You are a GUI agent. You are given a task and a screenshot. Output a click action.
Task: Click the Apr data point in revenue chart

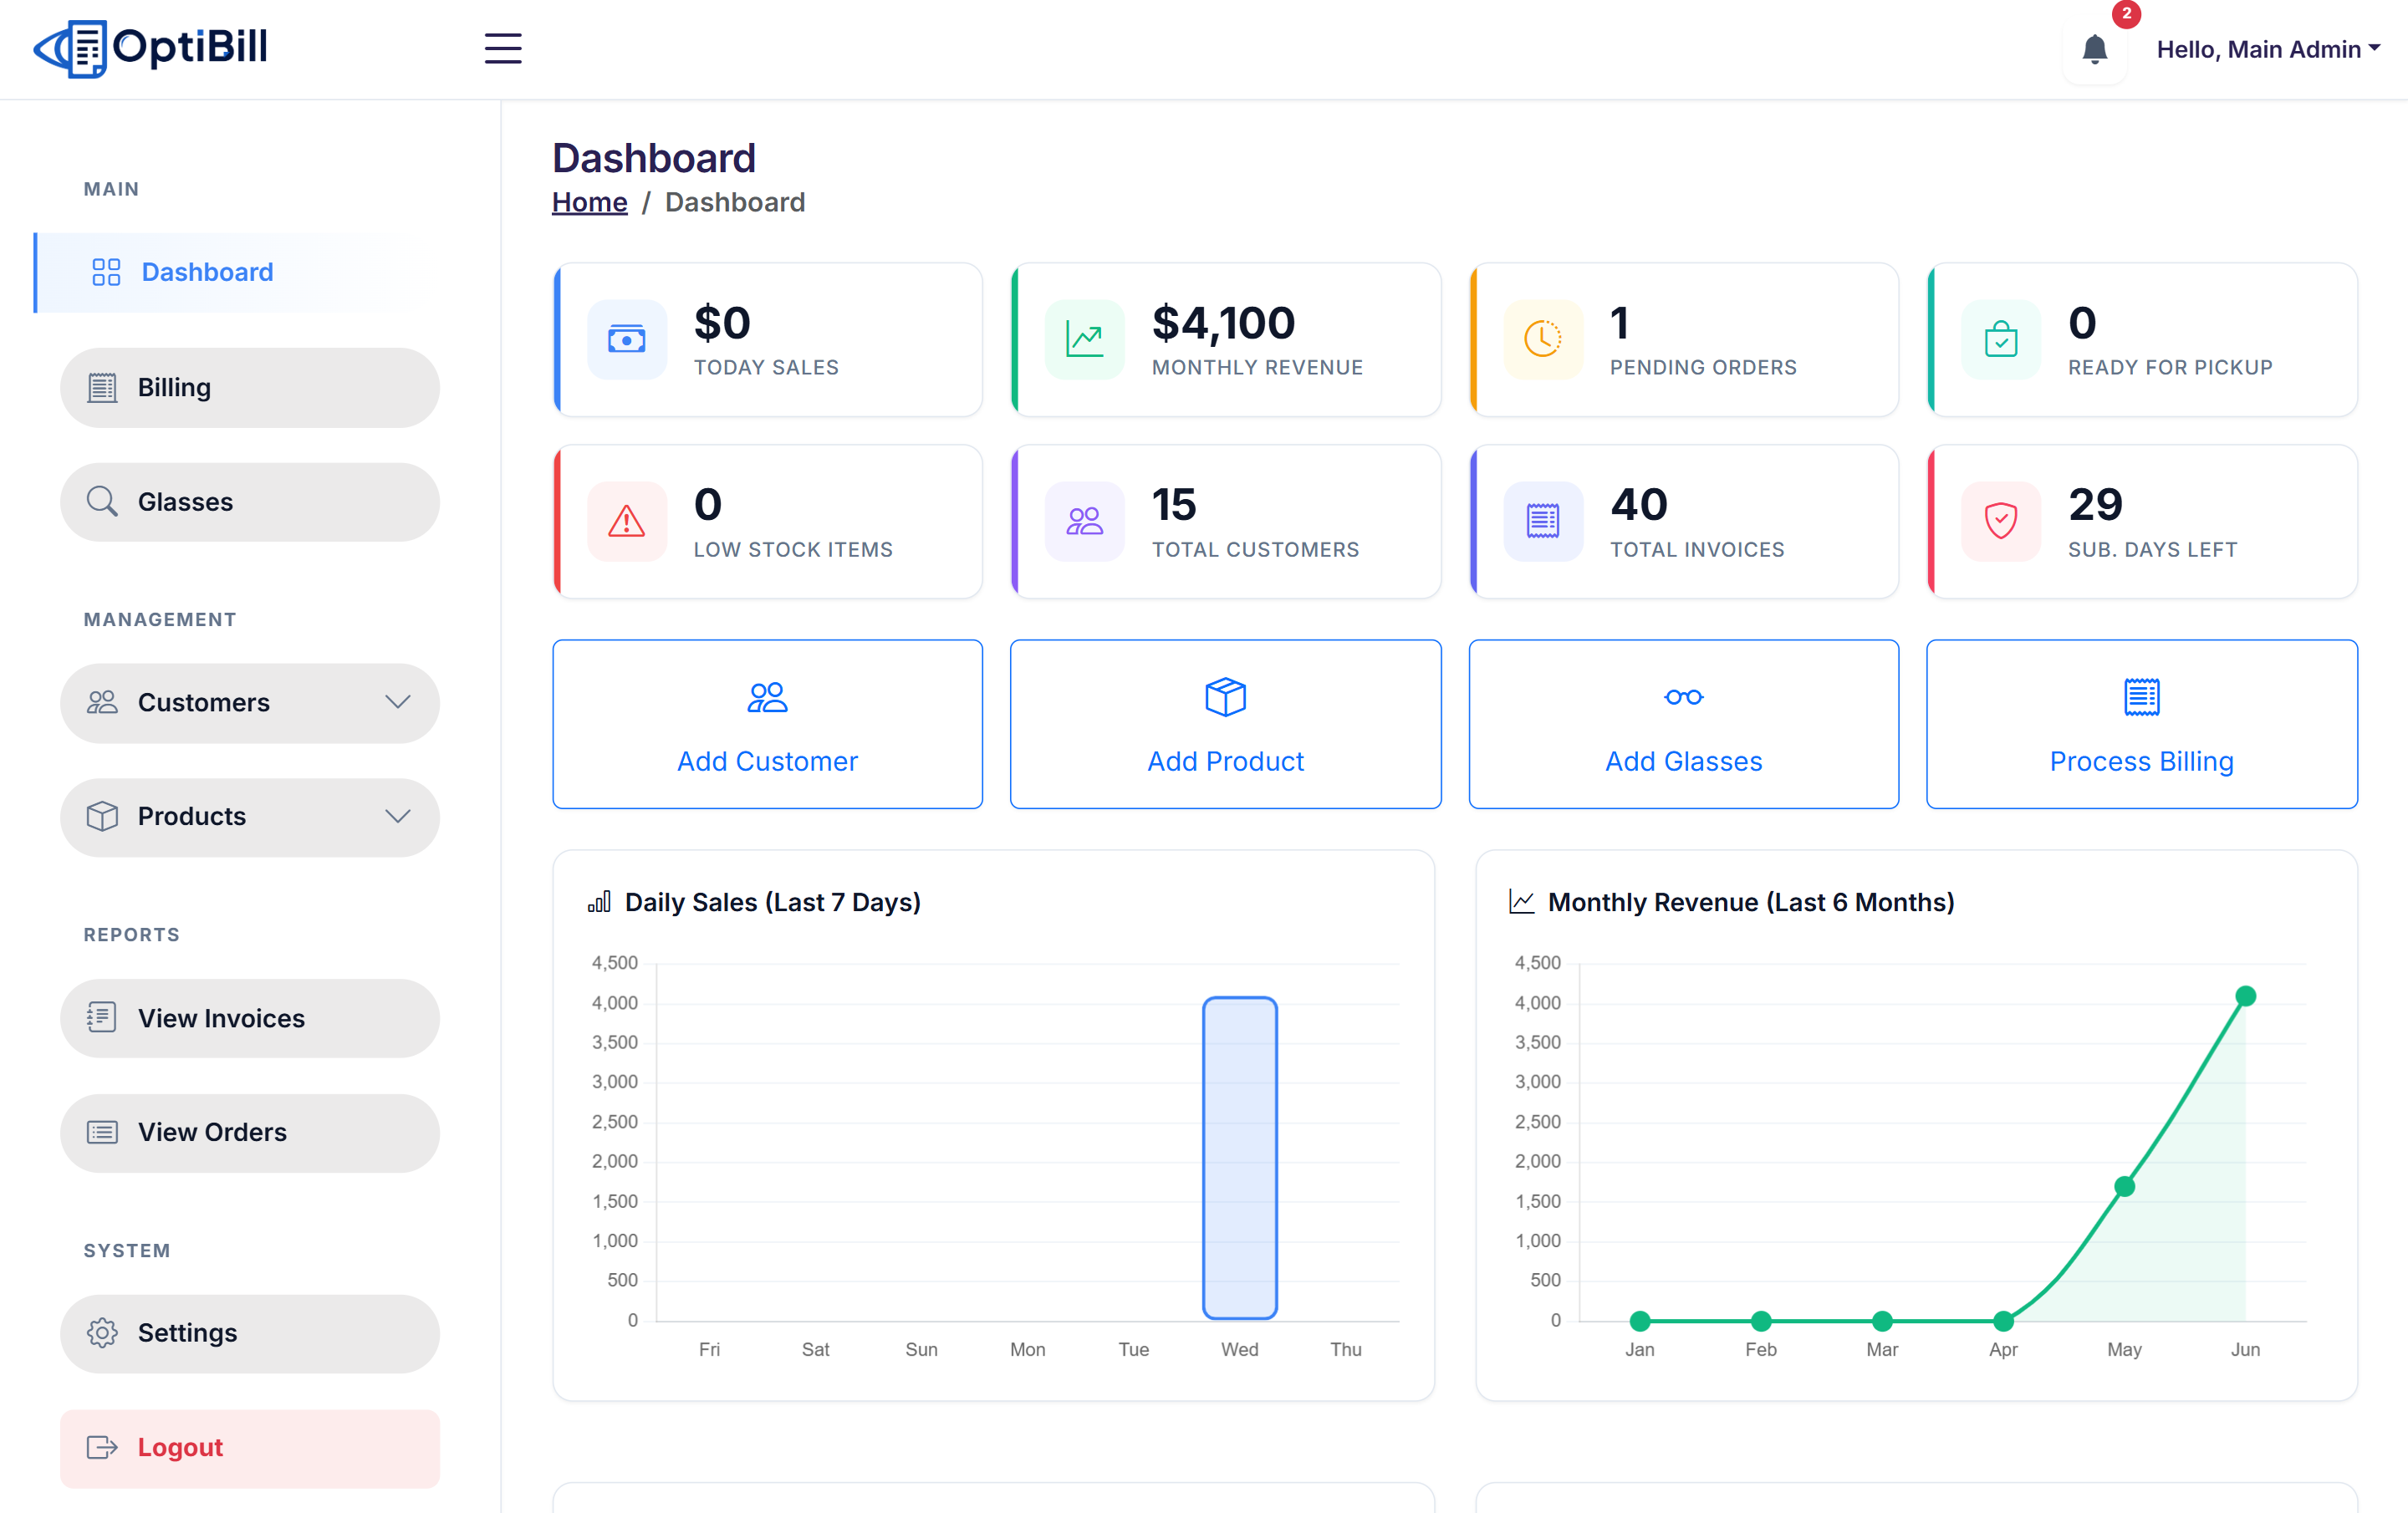click(2003, 1321)
